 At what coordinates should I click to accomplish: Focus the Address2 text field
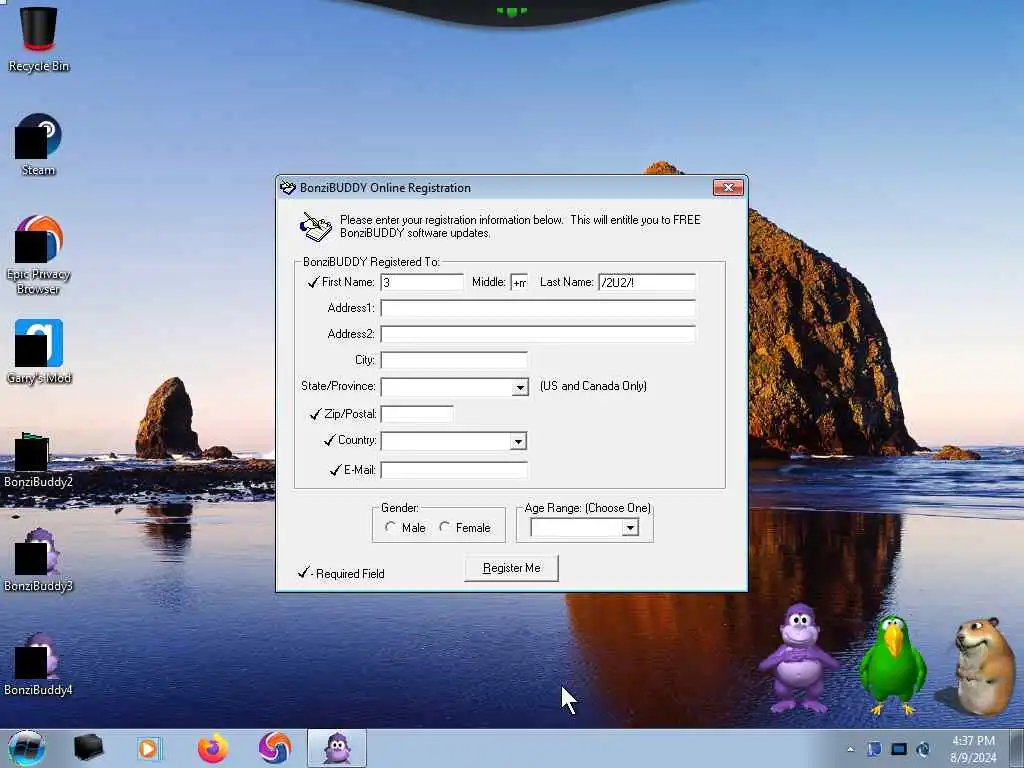tap(538, 334)
